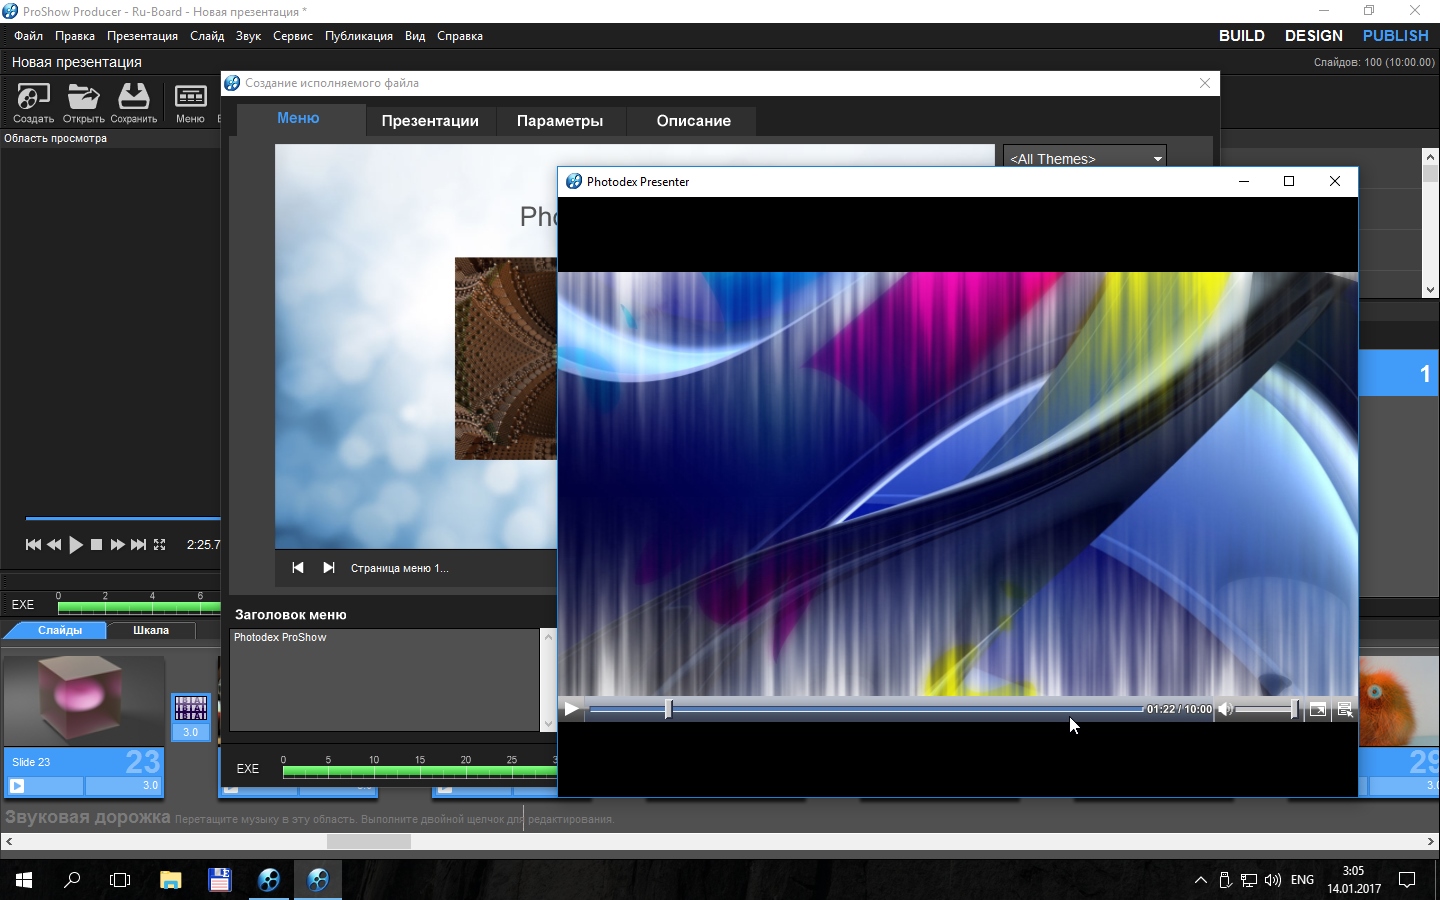Open Windows taskbar search
Image resolution: width=1440 pixels, height=900 pixels.
(72, 880)
